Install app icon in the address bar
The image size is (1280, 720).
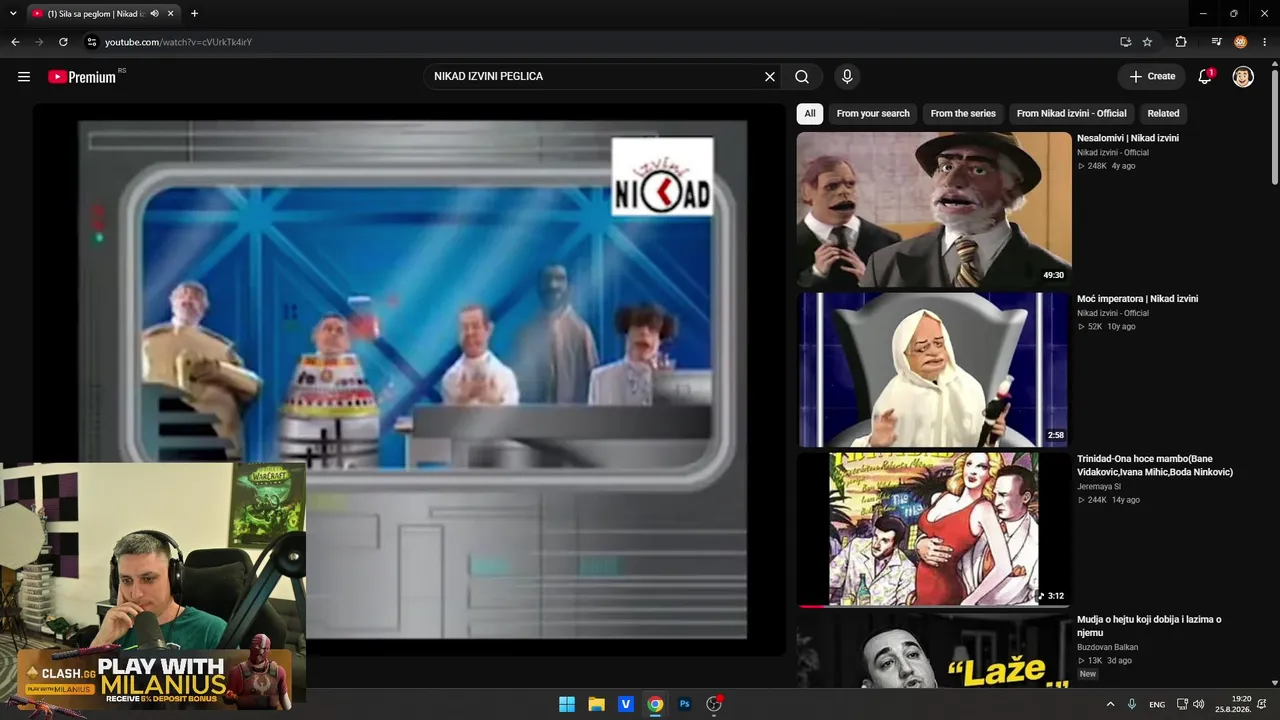pos(1125,42)
